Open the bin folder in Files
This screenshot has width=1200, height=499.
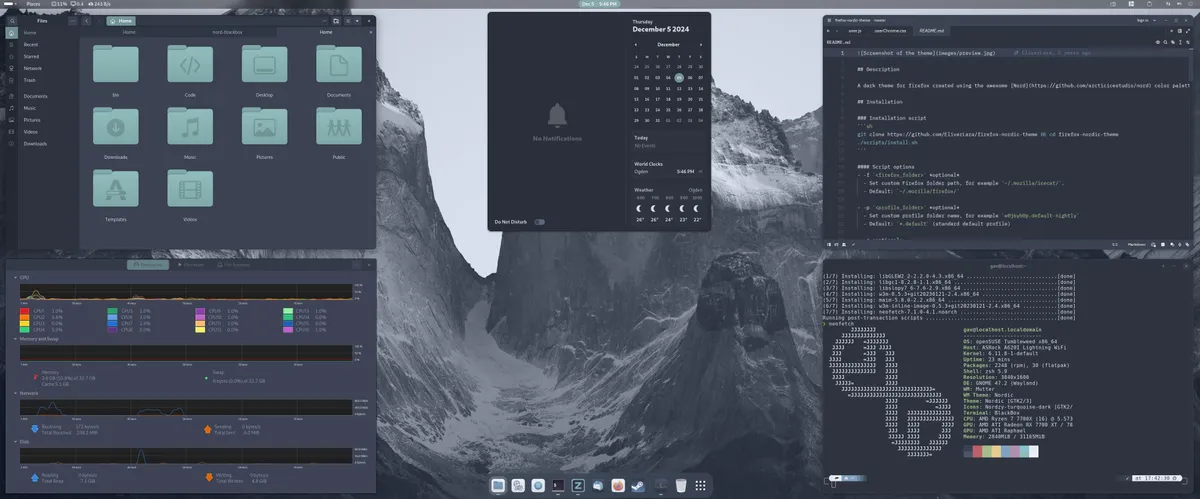point(116,66)
